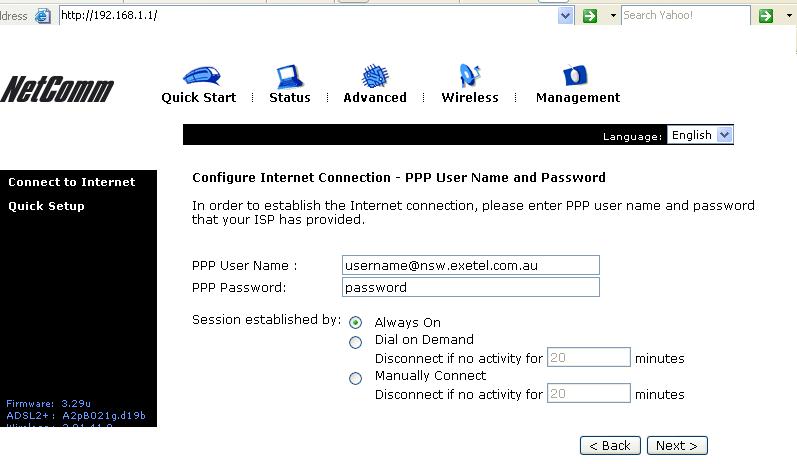Viewport: 797px width, 464px height.
Task: Click the Back button
Action: tap(609, 445)
